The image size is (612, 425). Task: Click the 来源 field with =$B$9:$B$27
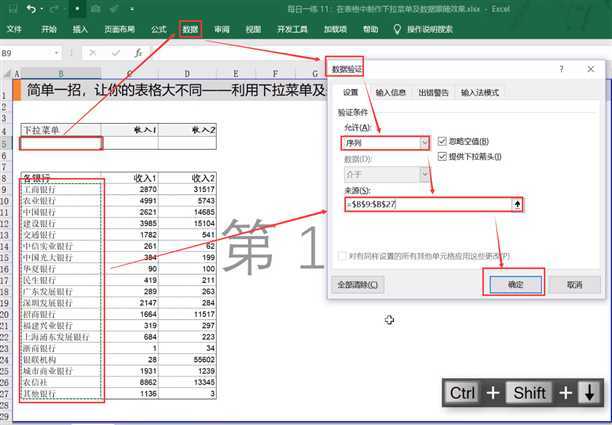(428, 204)
